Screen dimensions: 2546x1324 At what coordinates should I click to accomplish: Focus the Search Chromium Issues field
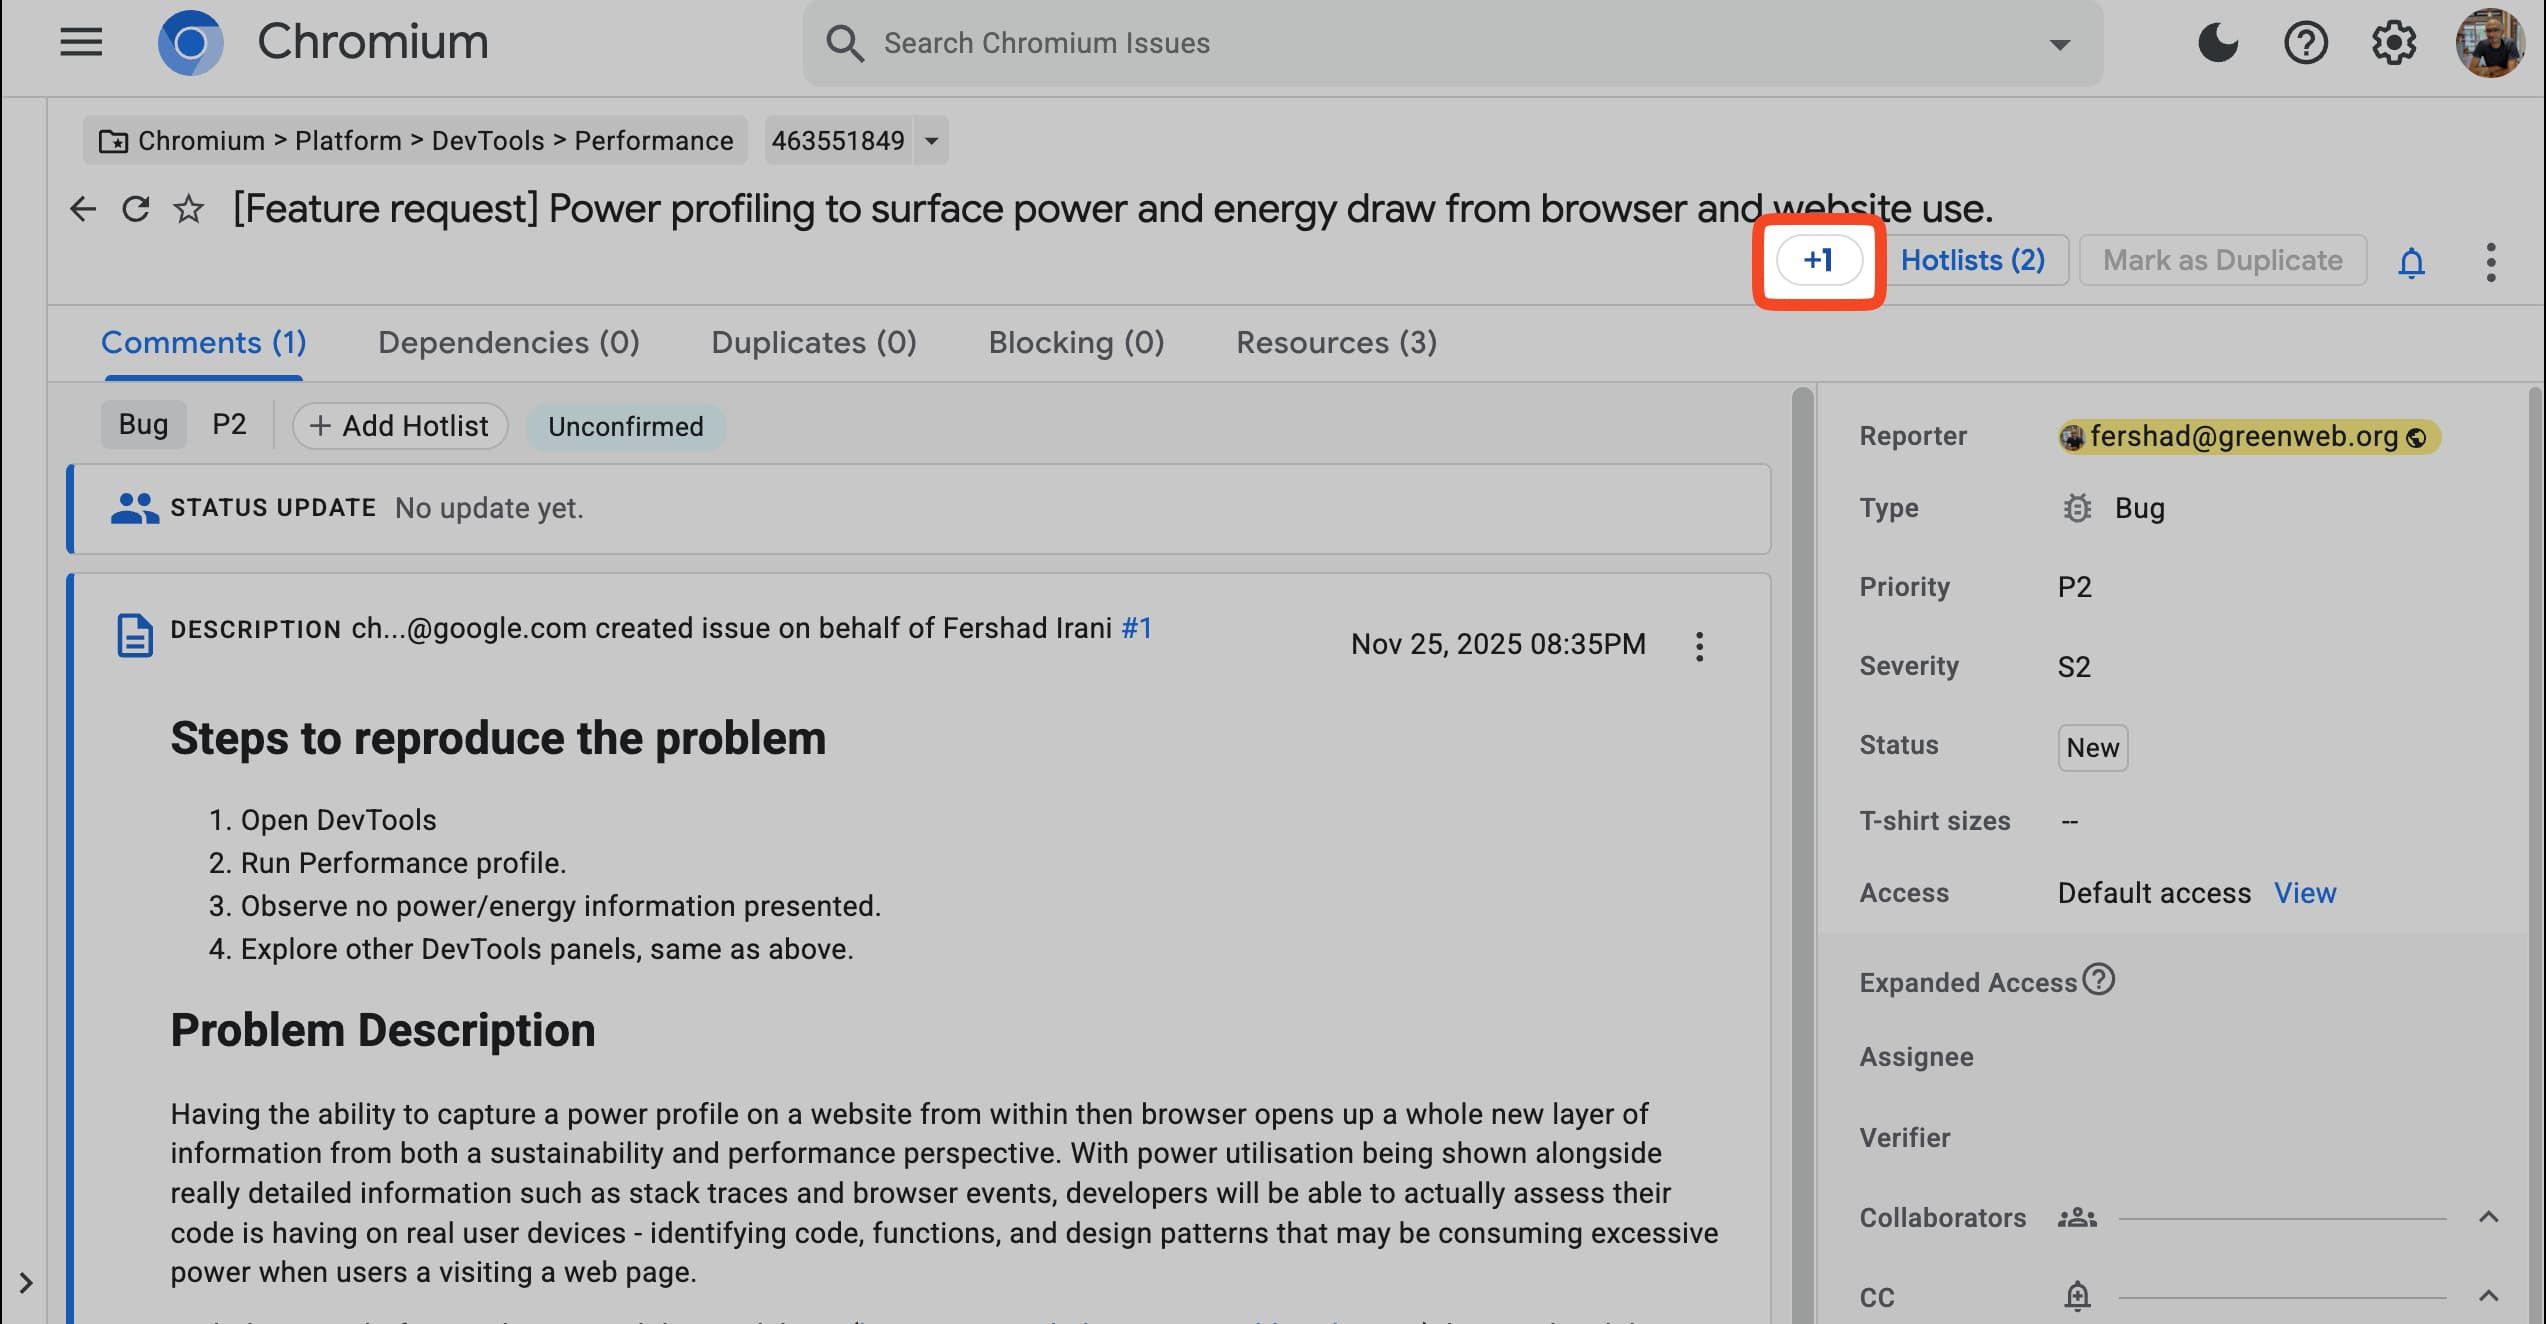[x=1452, y=43]
